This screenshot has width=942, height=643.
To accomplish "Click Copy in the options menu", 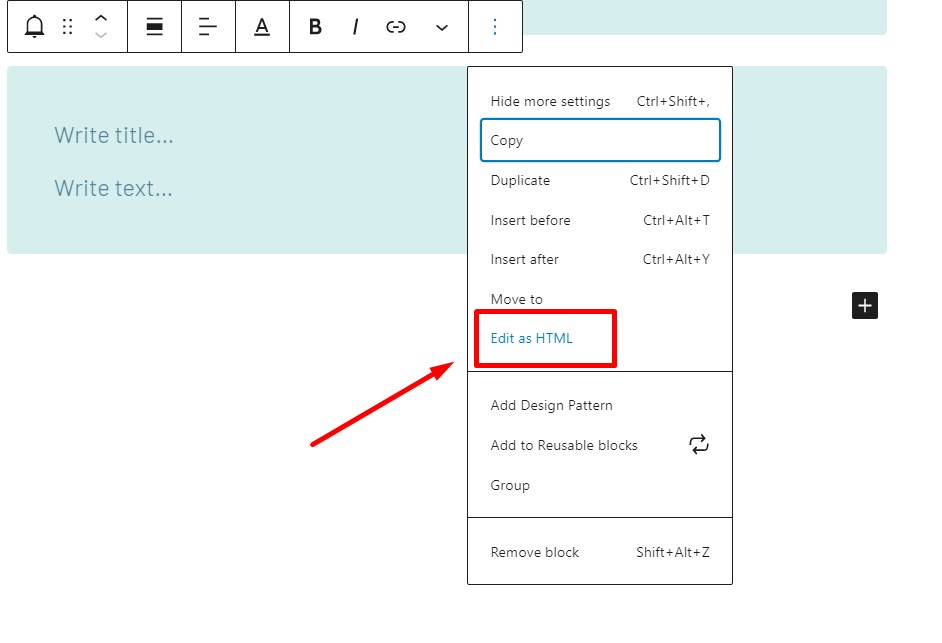I will pyautogui.click(x=600, y=140).
